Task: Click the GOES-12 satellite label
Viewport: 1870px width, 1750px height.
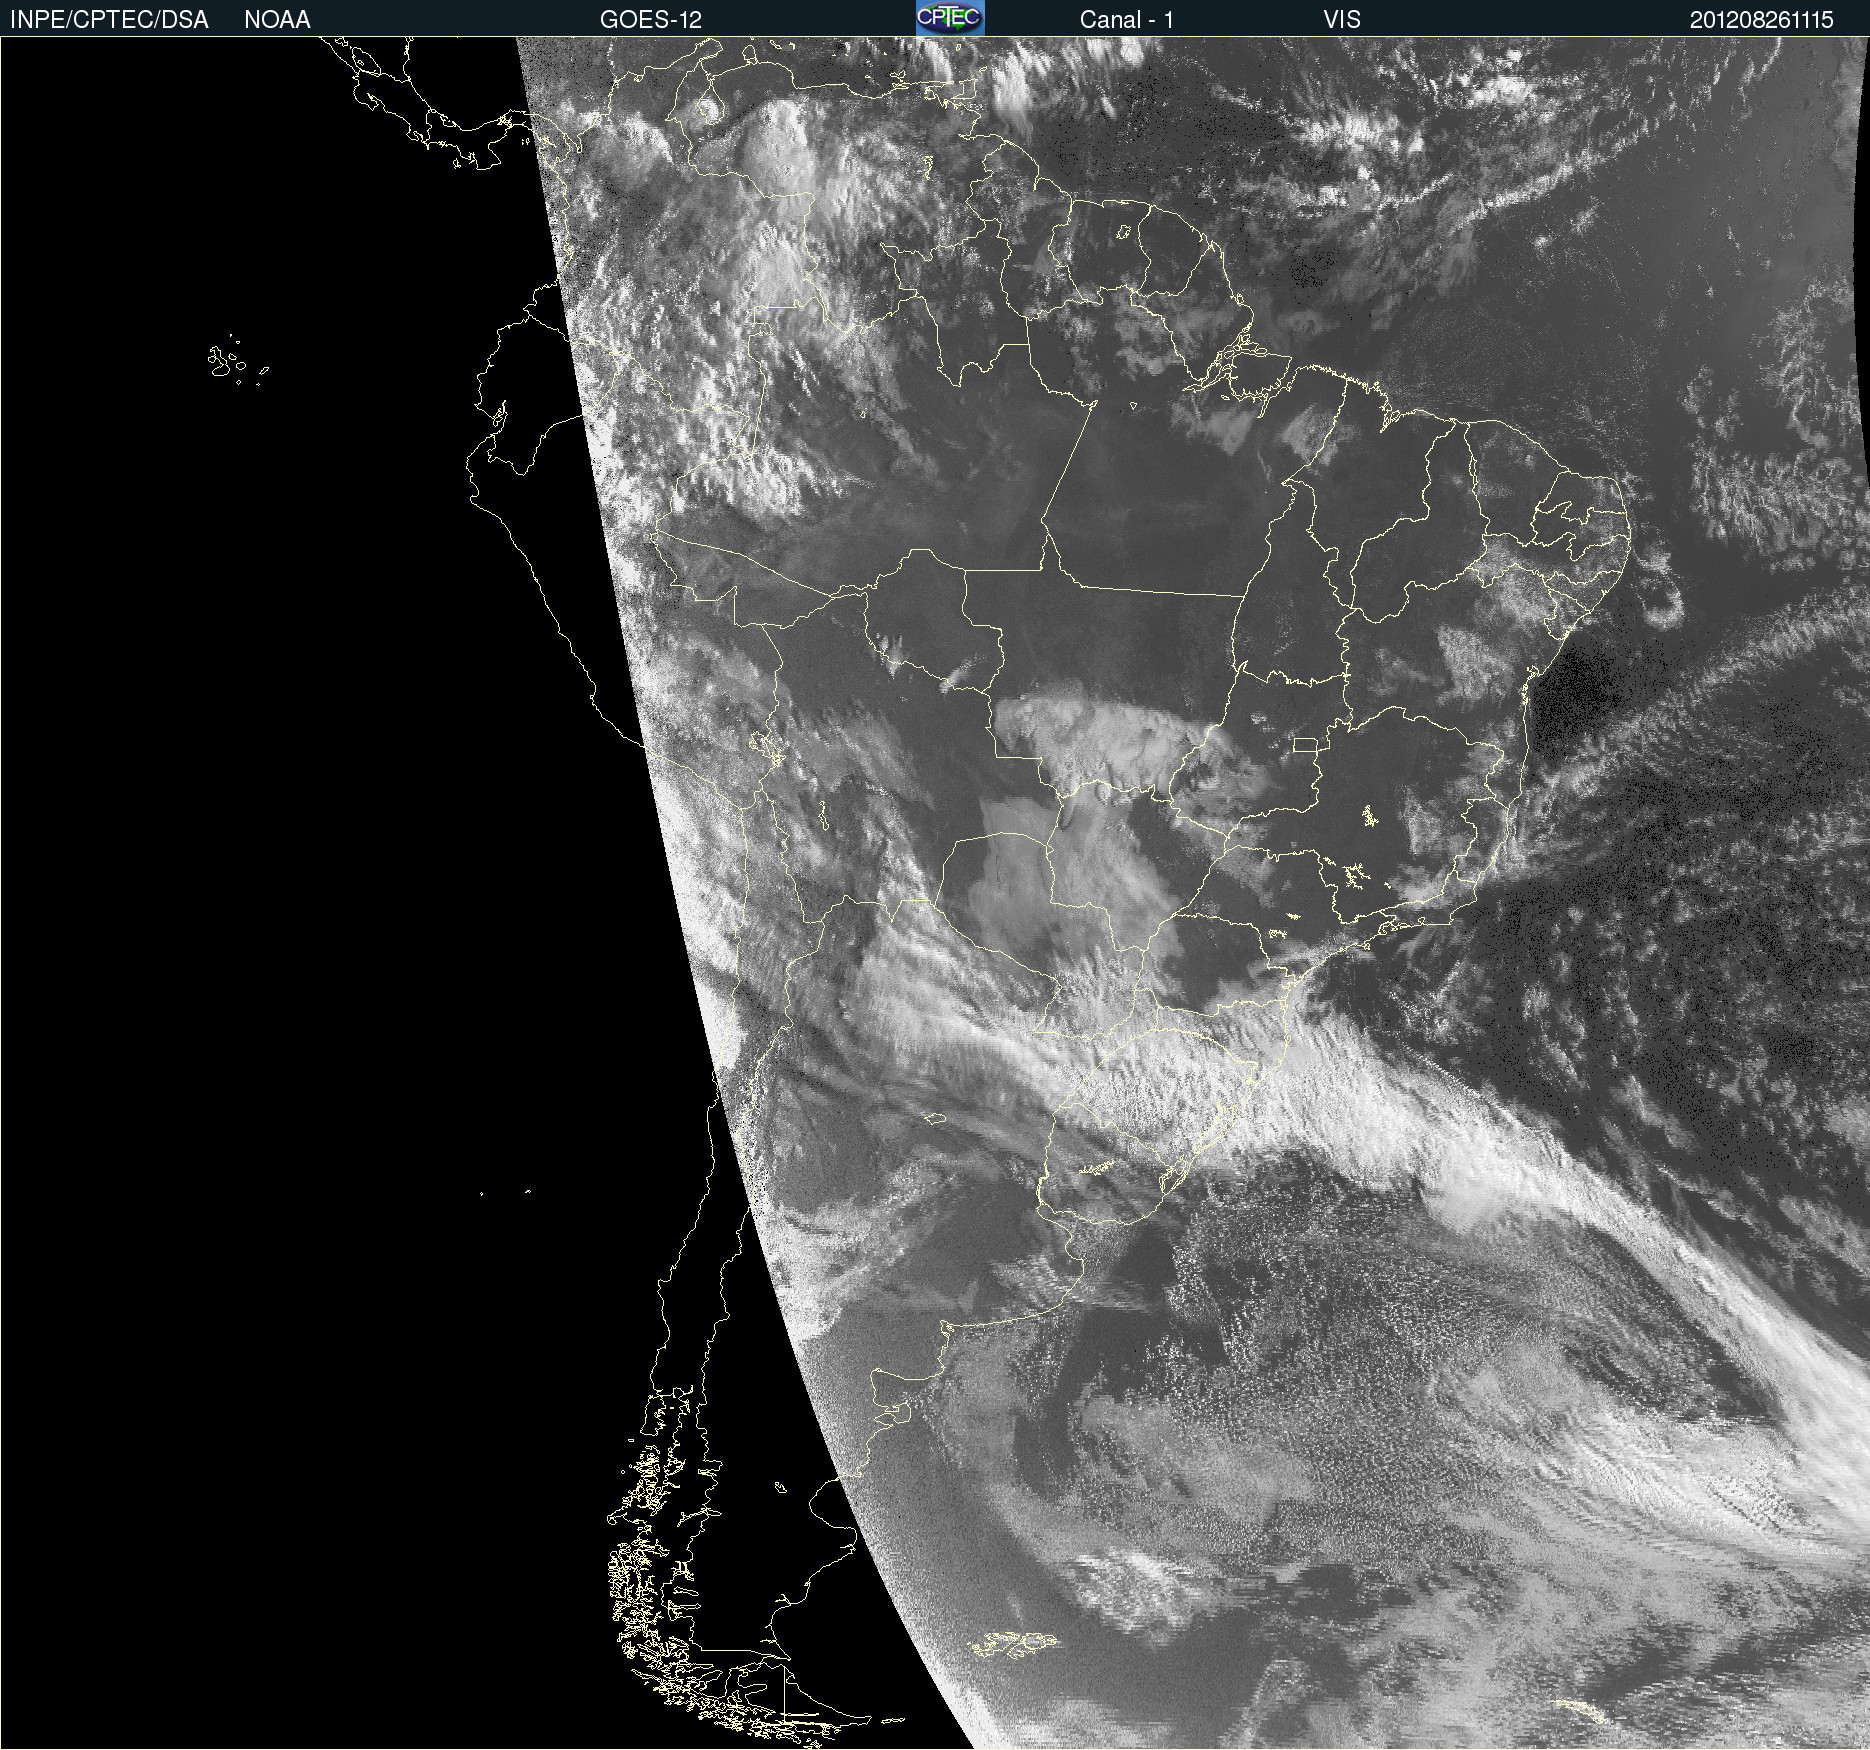Action: (651, 20)
